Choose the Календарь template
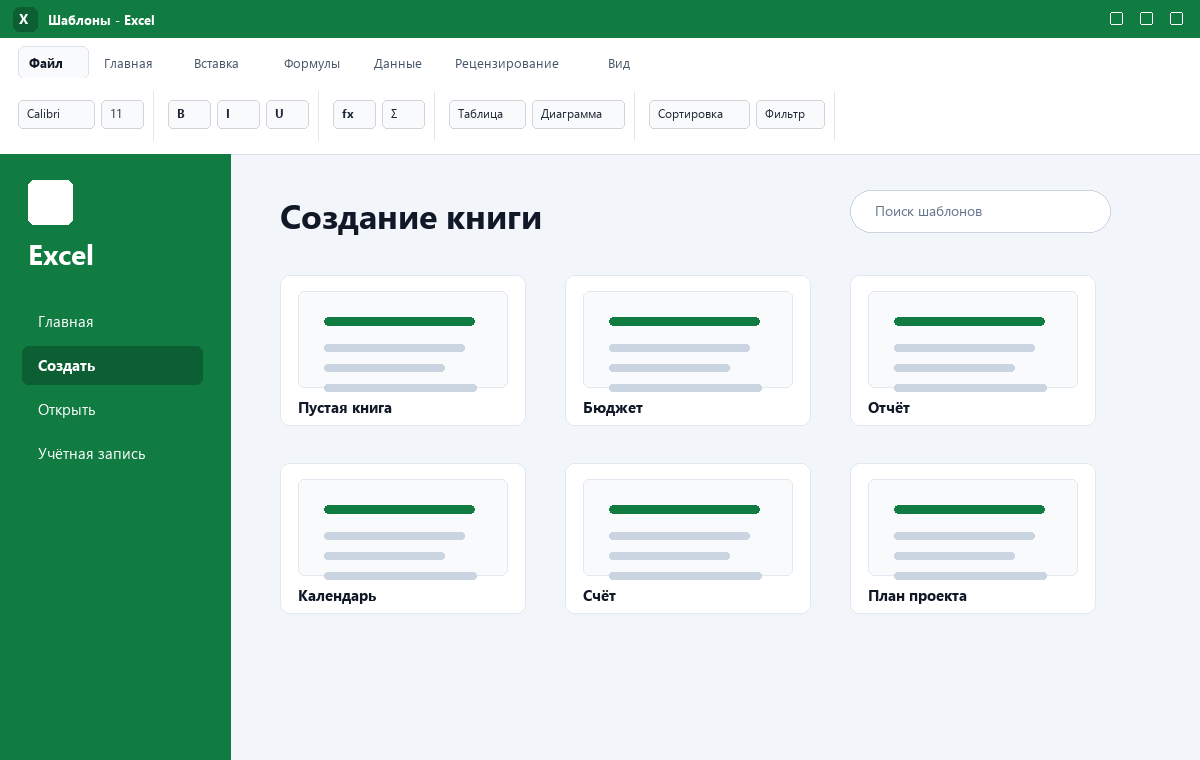Screen dimensions: 1200x760 pos(403,538)
